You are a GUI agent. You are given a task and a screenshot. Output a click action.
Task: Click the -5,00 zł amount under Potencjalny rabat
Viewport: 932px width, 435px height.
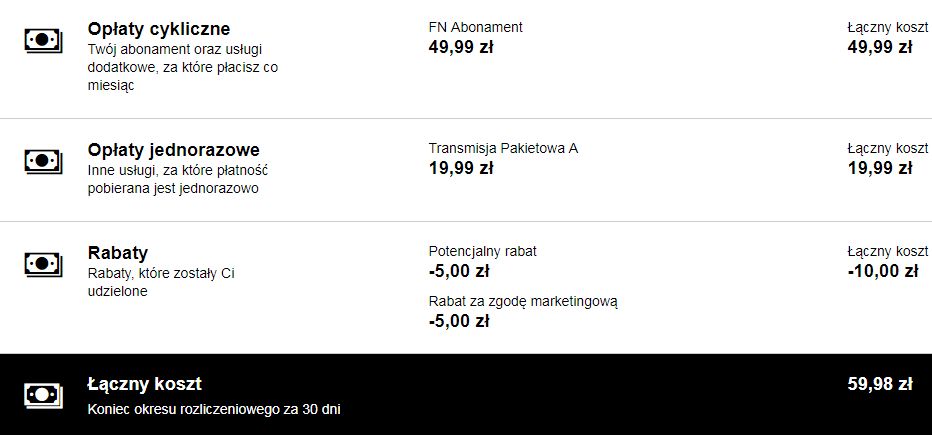pyautogui.click(x=458, y=271)
